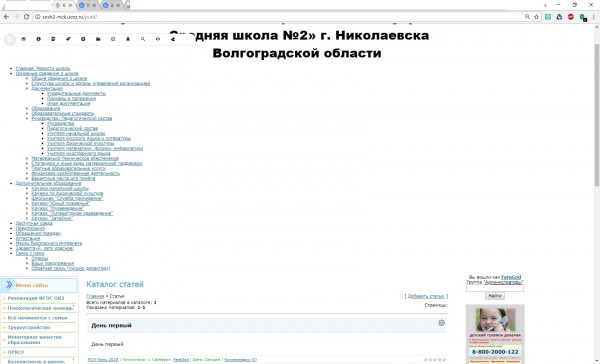
Task: Open the gear icon on the День первый entry
Action: click(441, 323)
